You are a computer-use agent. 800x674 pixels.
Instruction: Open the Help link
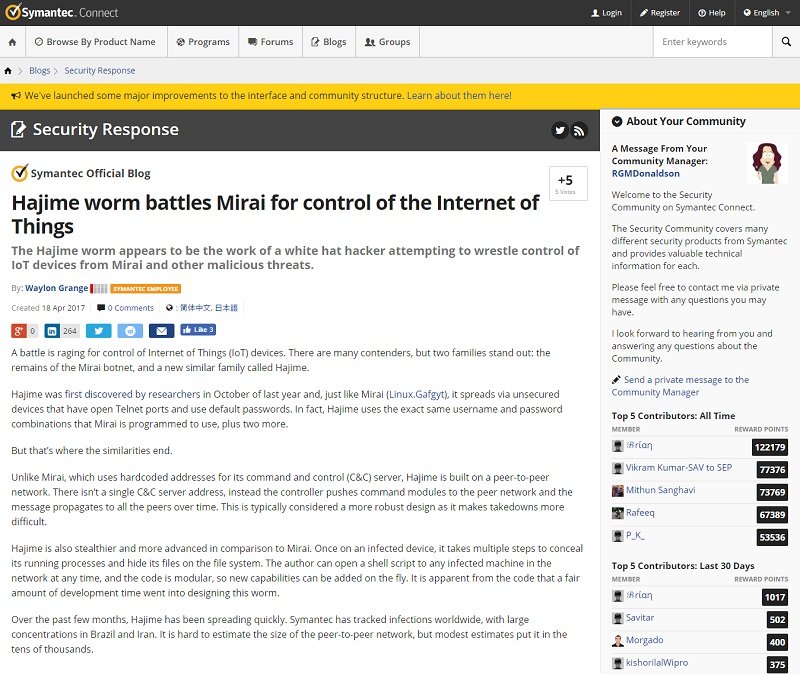[712, 13]
